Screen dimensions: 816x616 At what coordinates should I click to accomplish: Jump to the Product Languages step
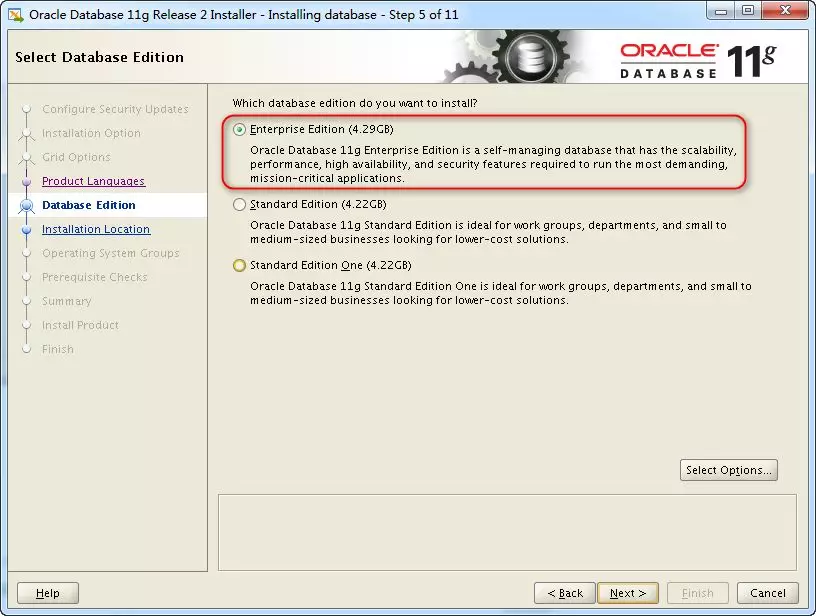click(x=93, y=181)
